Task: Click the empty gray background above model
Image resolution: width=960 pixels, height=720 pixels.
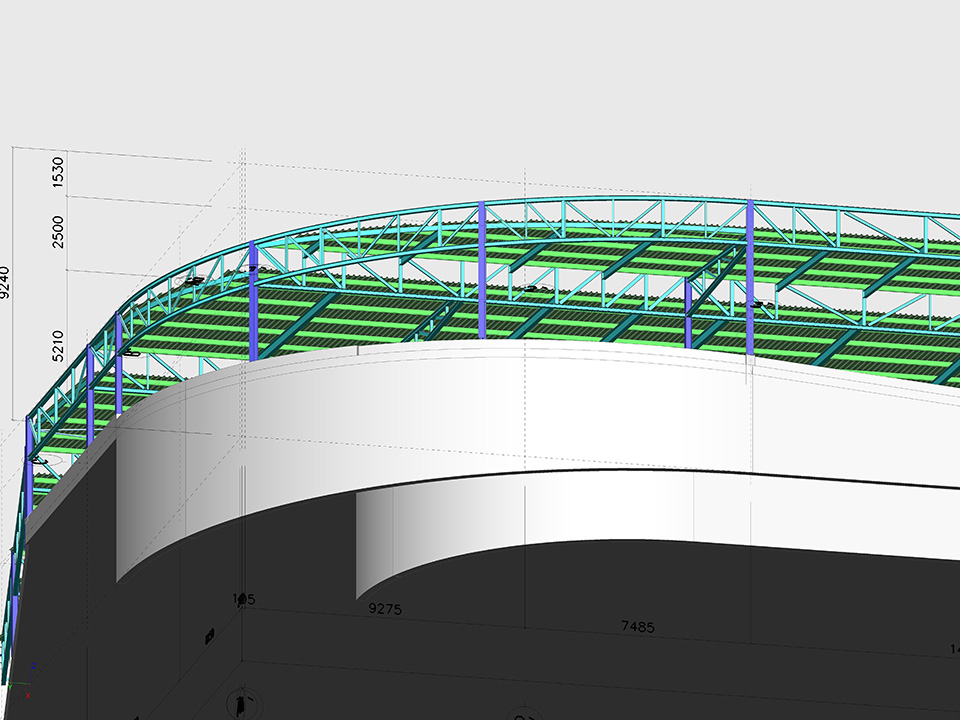Action: point(500,80)
